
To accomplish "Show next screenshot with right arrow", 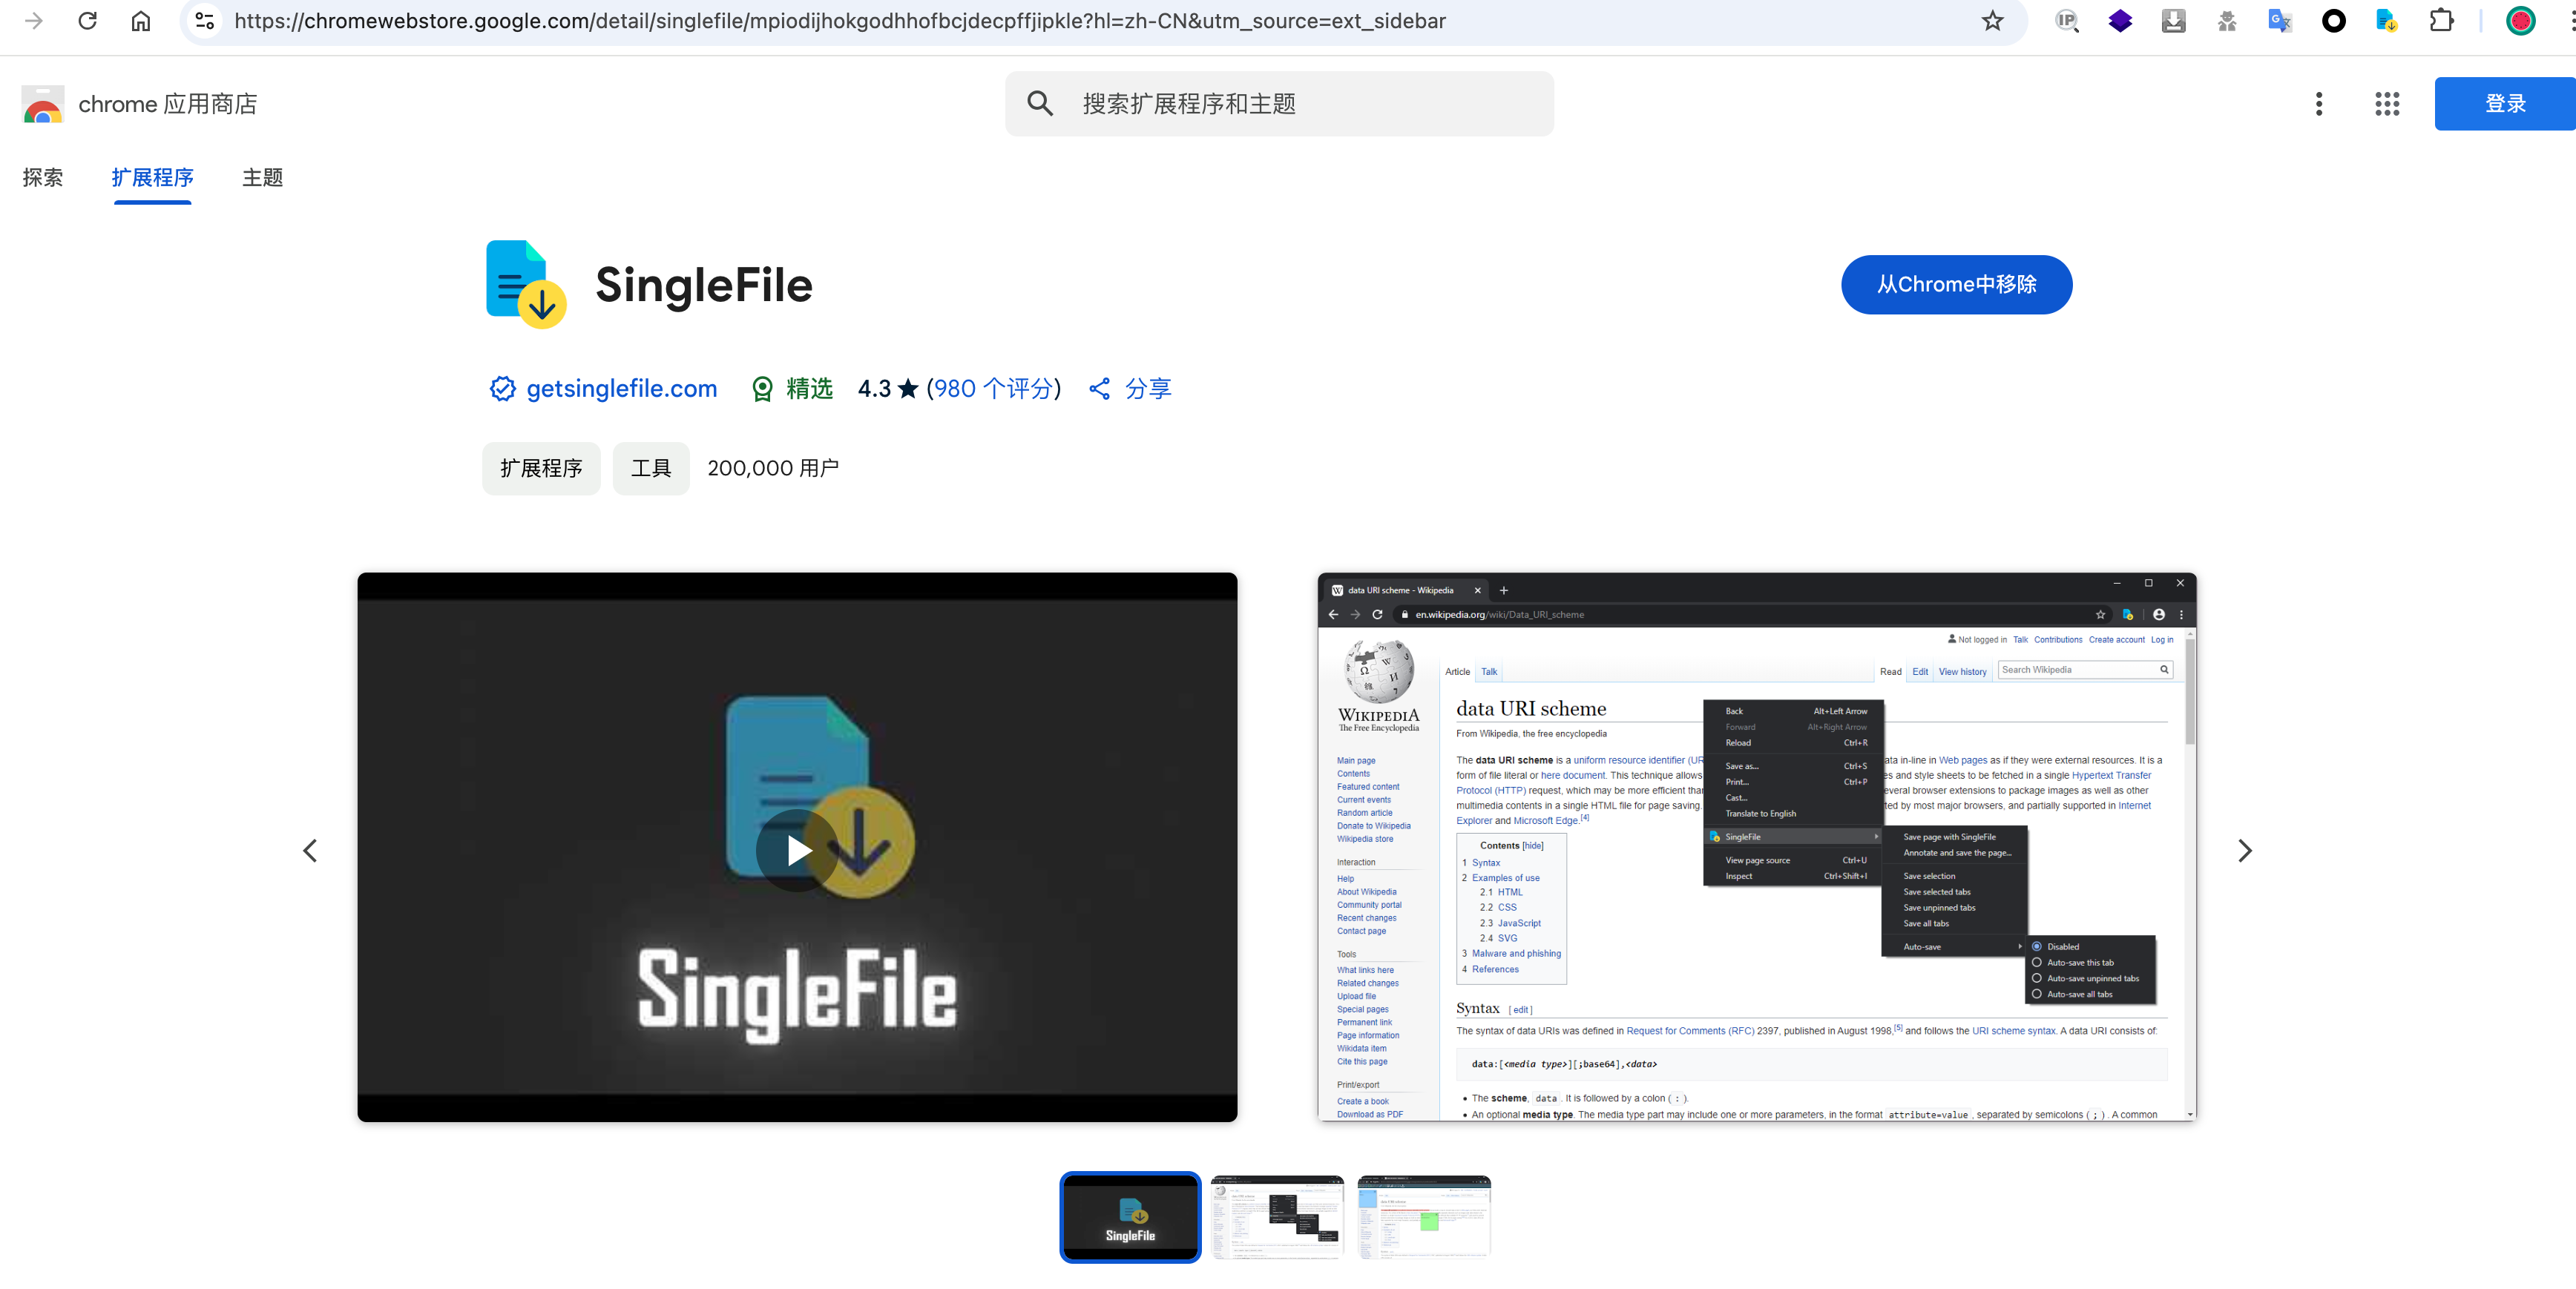I will 2244,851.
